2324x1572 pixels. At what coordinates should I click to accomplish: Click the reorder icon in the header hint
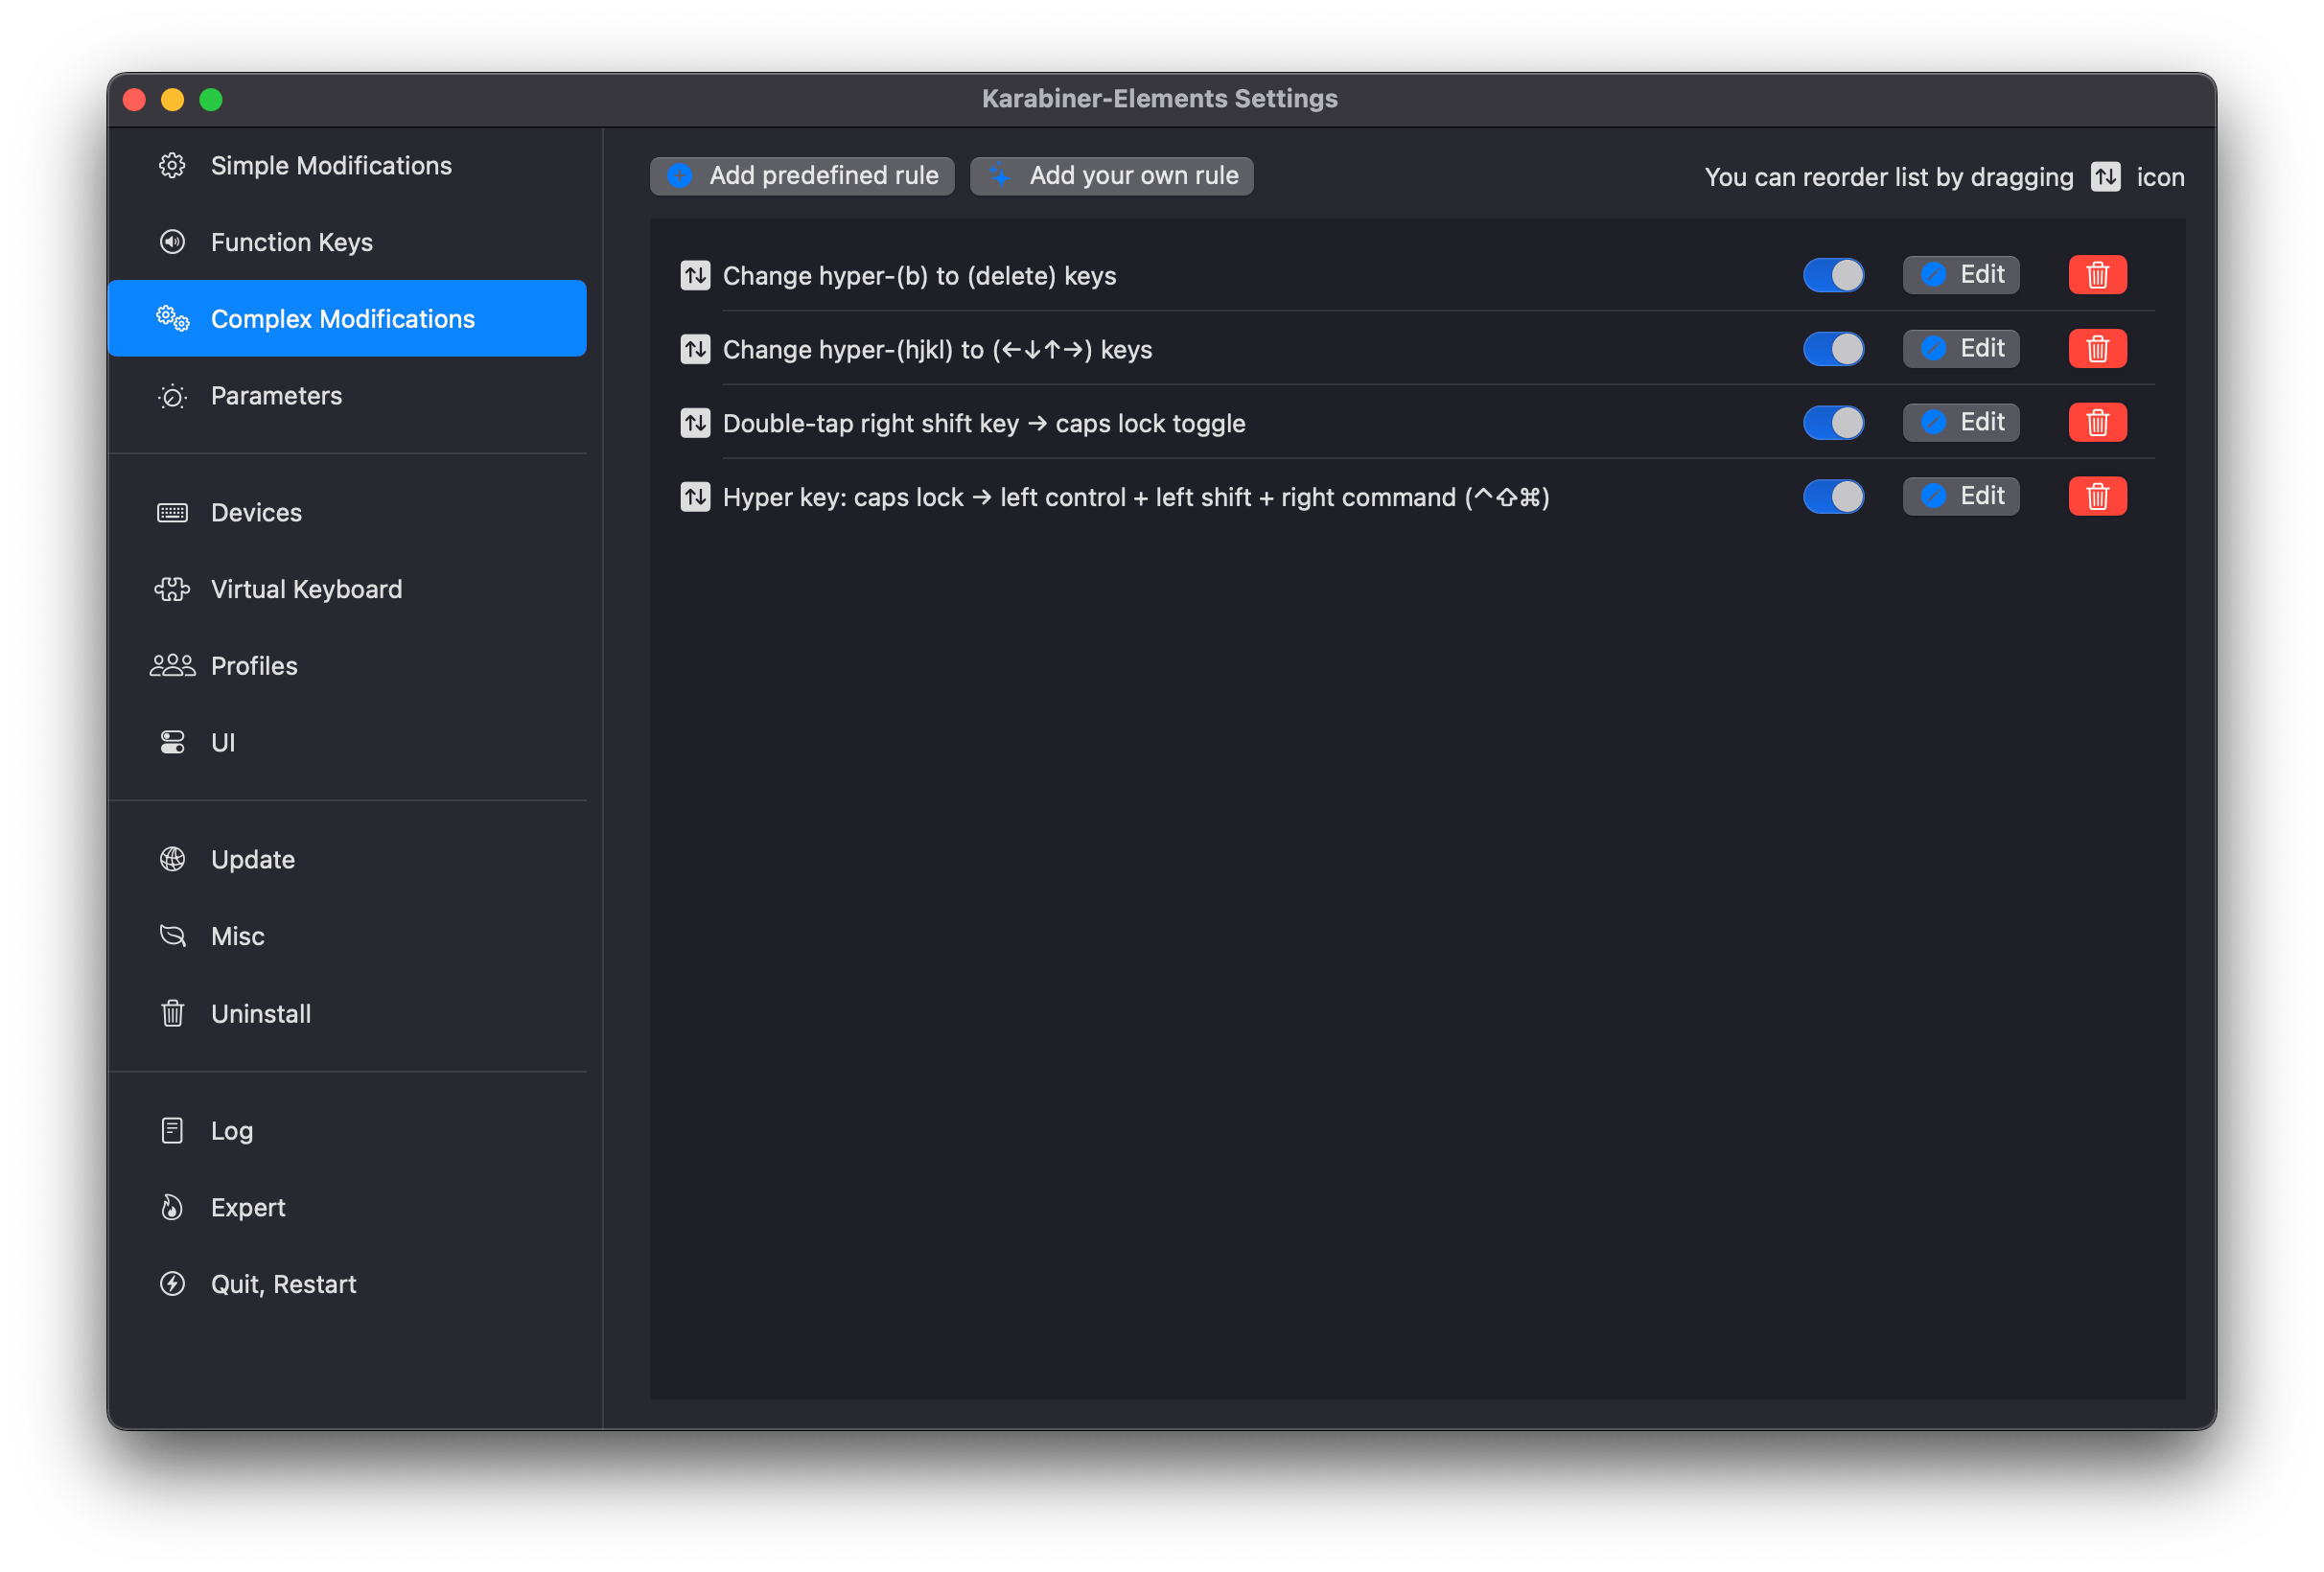pos(2105,177)
